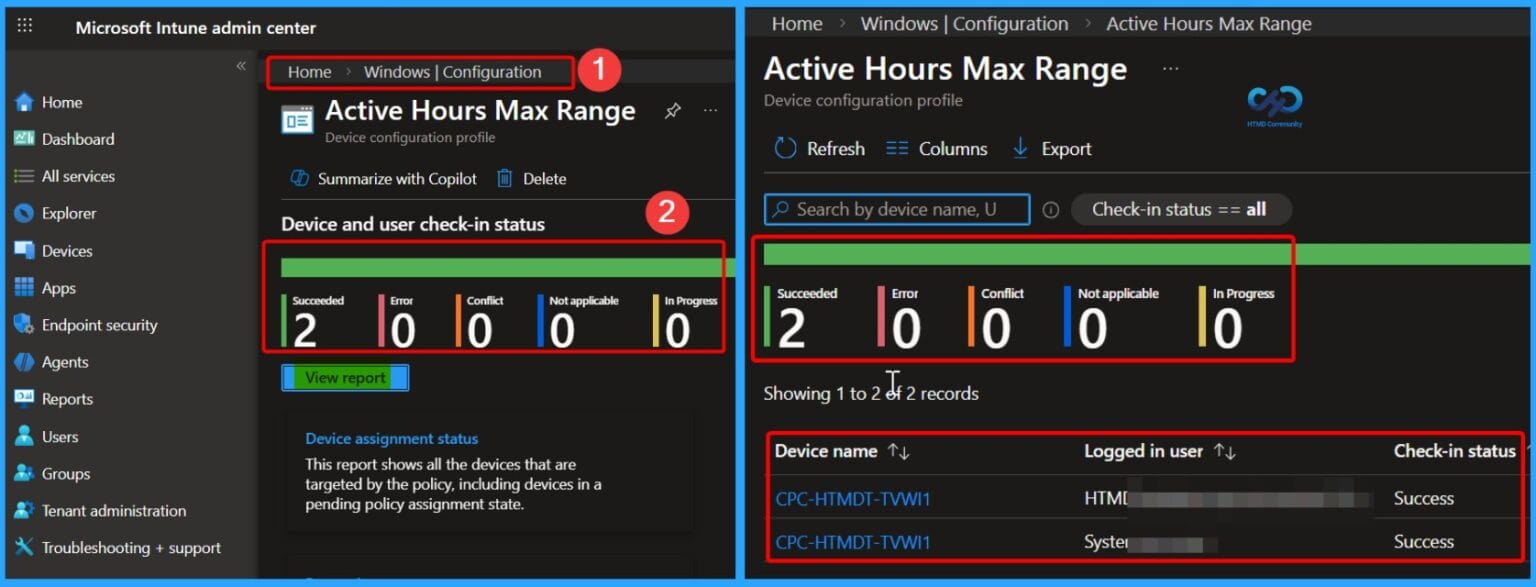Click the Copilot icon in toolbar

click(299, 179)
